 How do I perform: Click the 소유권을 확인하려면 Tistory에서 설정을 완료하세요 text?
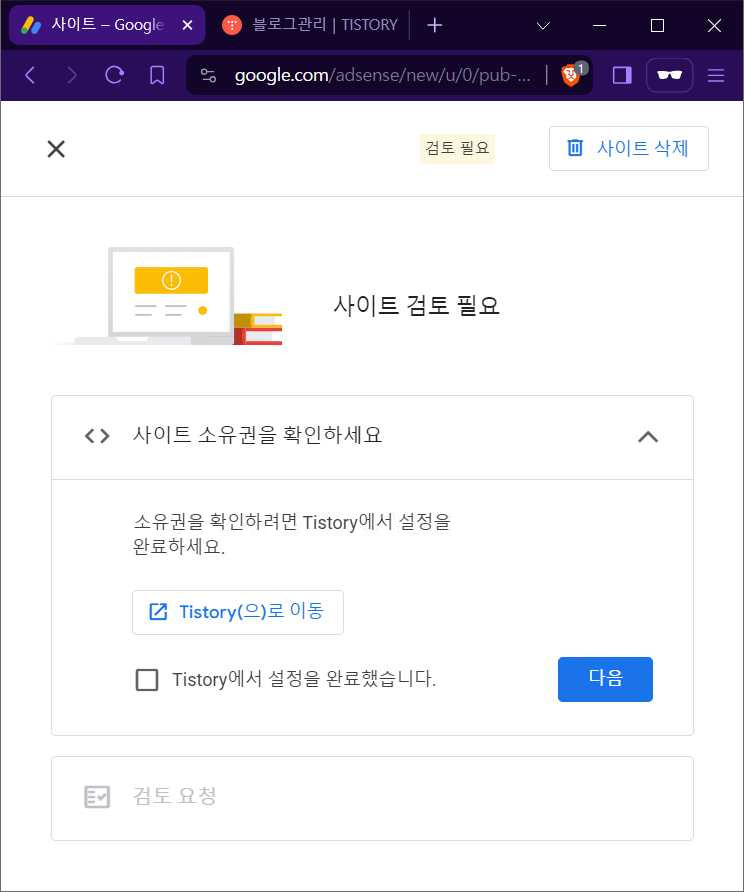tap(292, 534)
